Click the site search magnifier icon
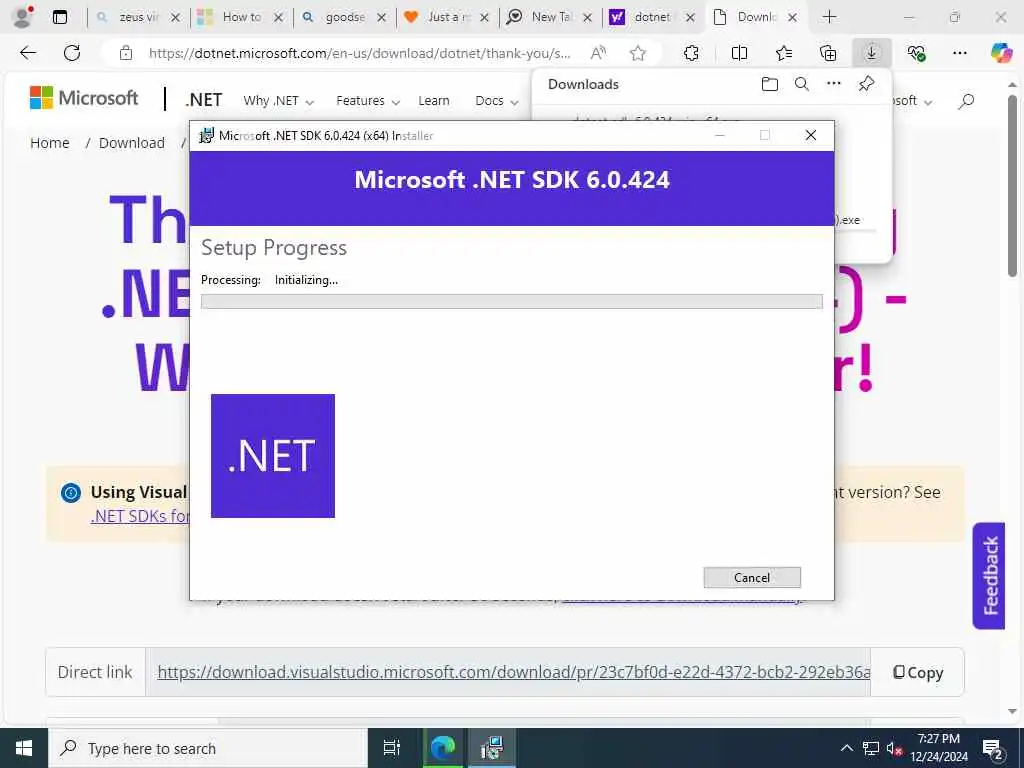The width and height of the screenshot is (1024, 768). pos(966,101)
